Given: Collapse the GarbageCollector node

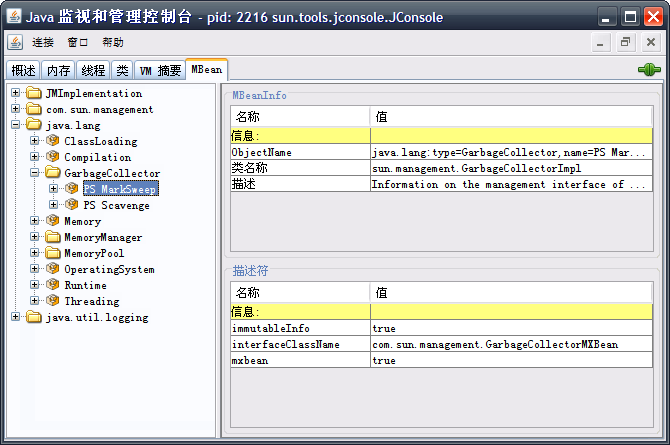Looking at the screenshot, I should coord(35,173).
